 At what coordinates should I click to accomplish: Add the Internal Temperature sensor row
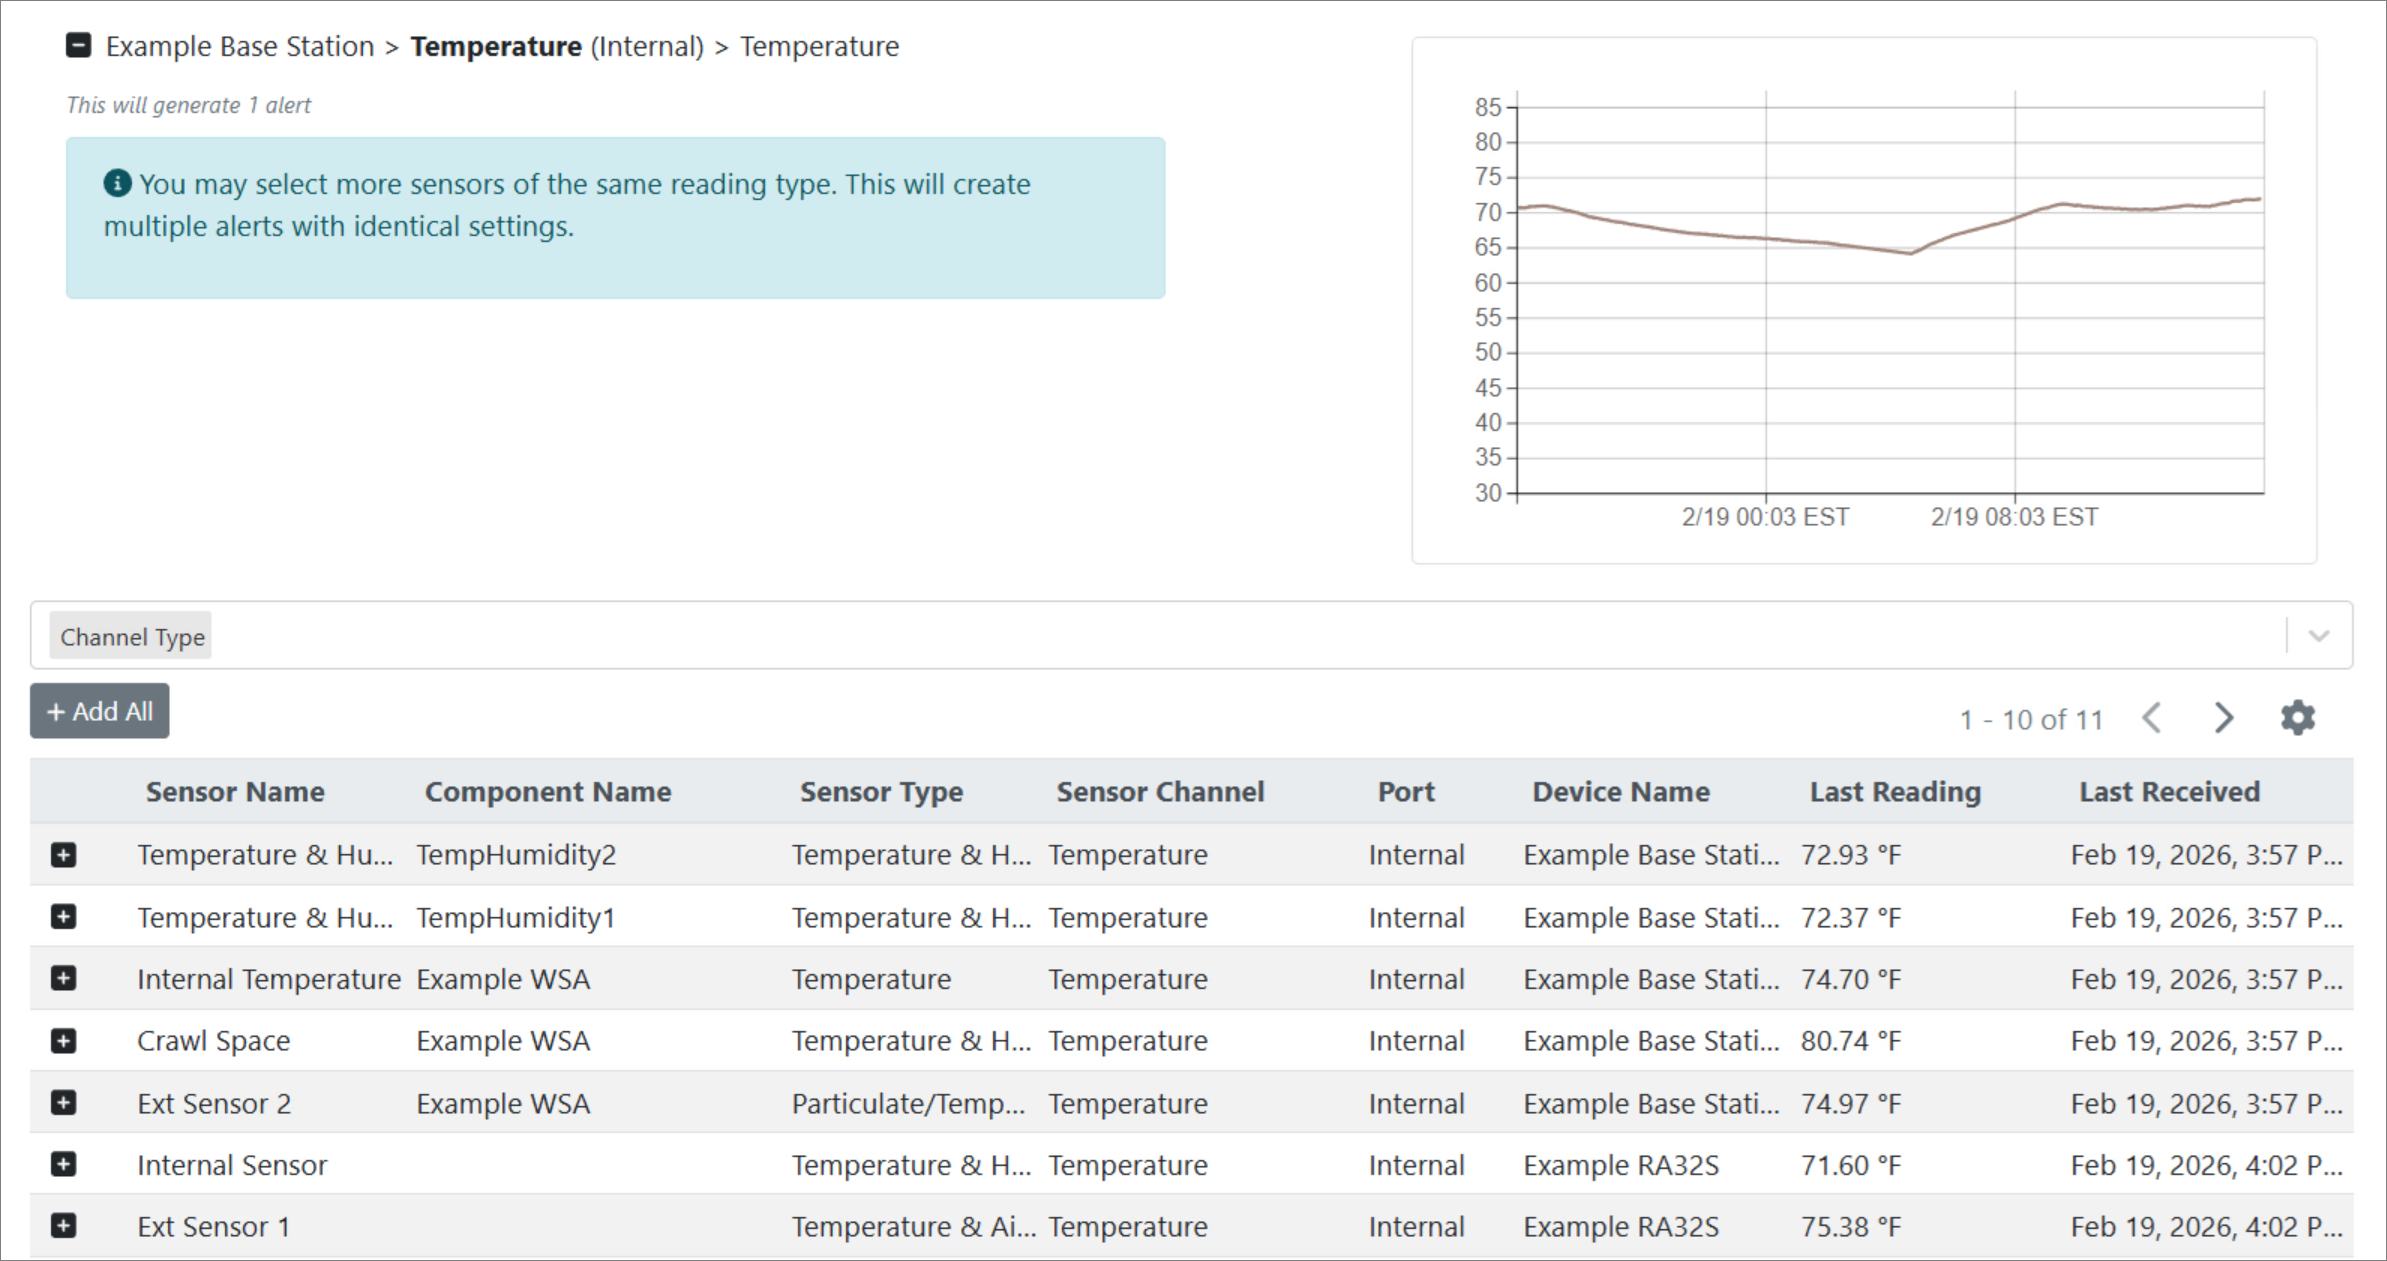[63, 979]
